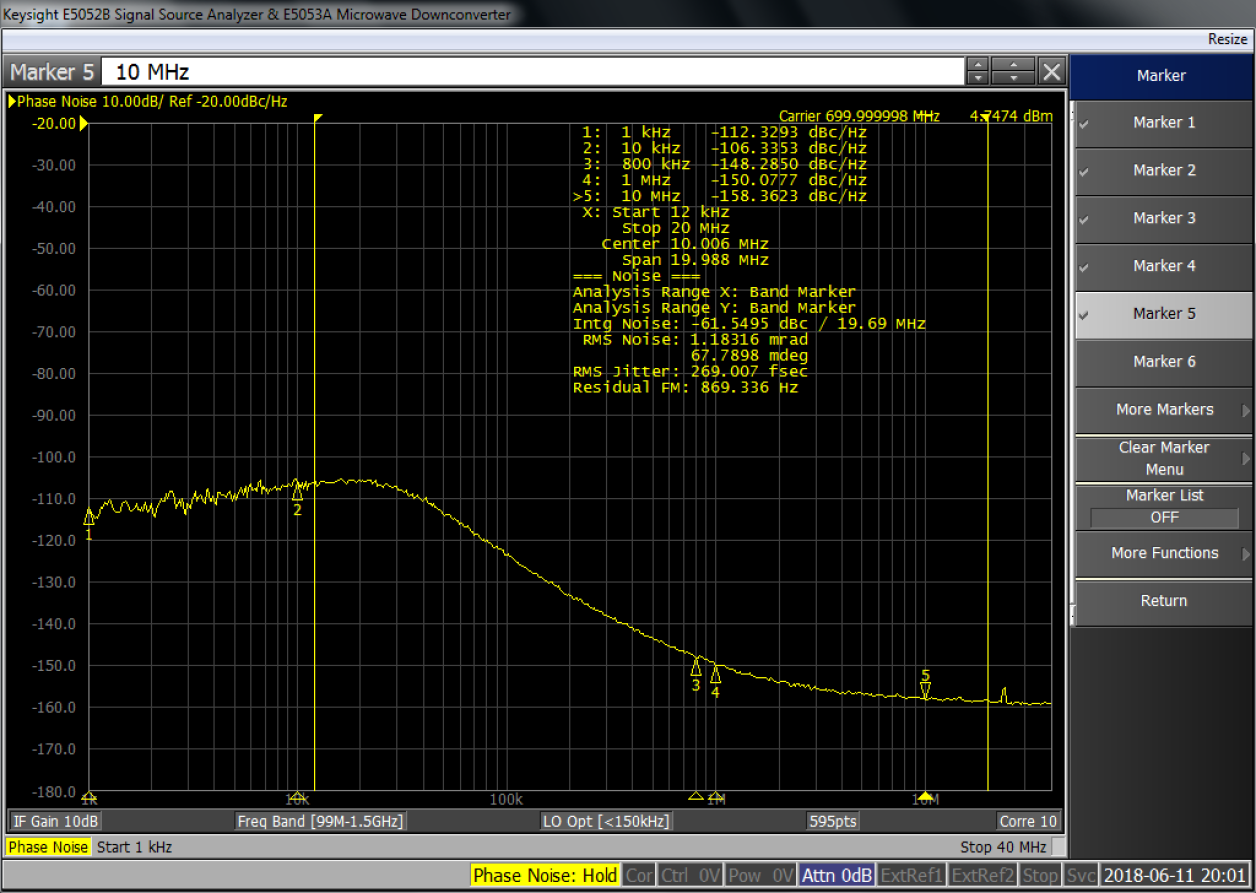Screen dimensions: 1256x893
Task: Enable Marker 6
Action: (x=1163, y=362)
